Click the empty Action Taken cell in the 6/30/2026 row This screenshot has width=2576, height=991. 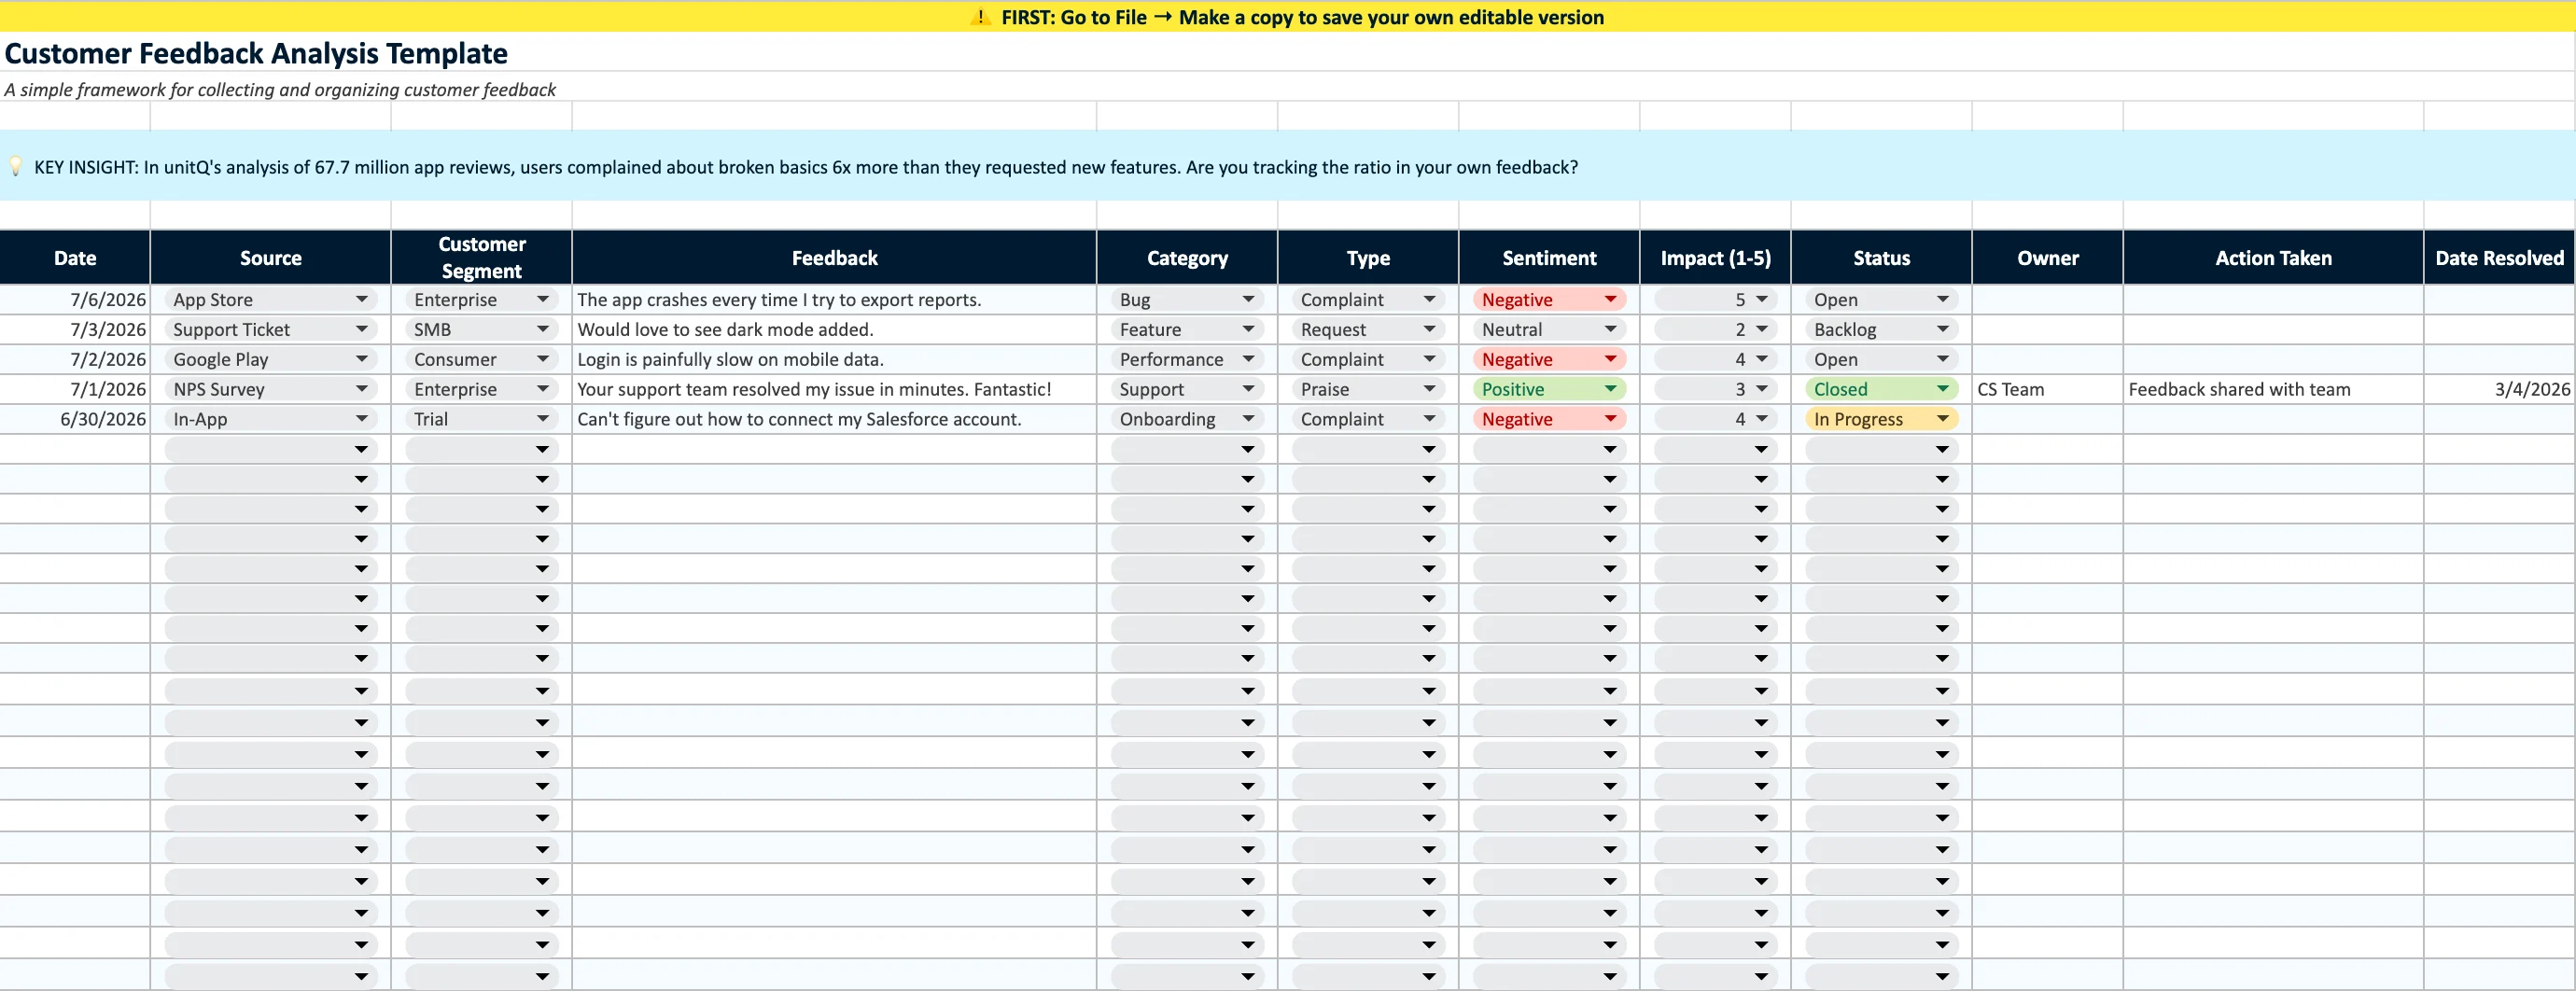[2273, 419]
